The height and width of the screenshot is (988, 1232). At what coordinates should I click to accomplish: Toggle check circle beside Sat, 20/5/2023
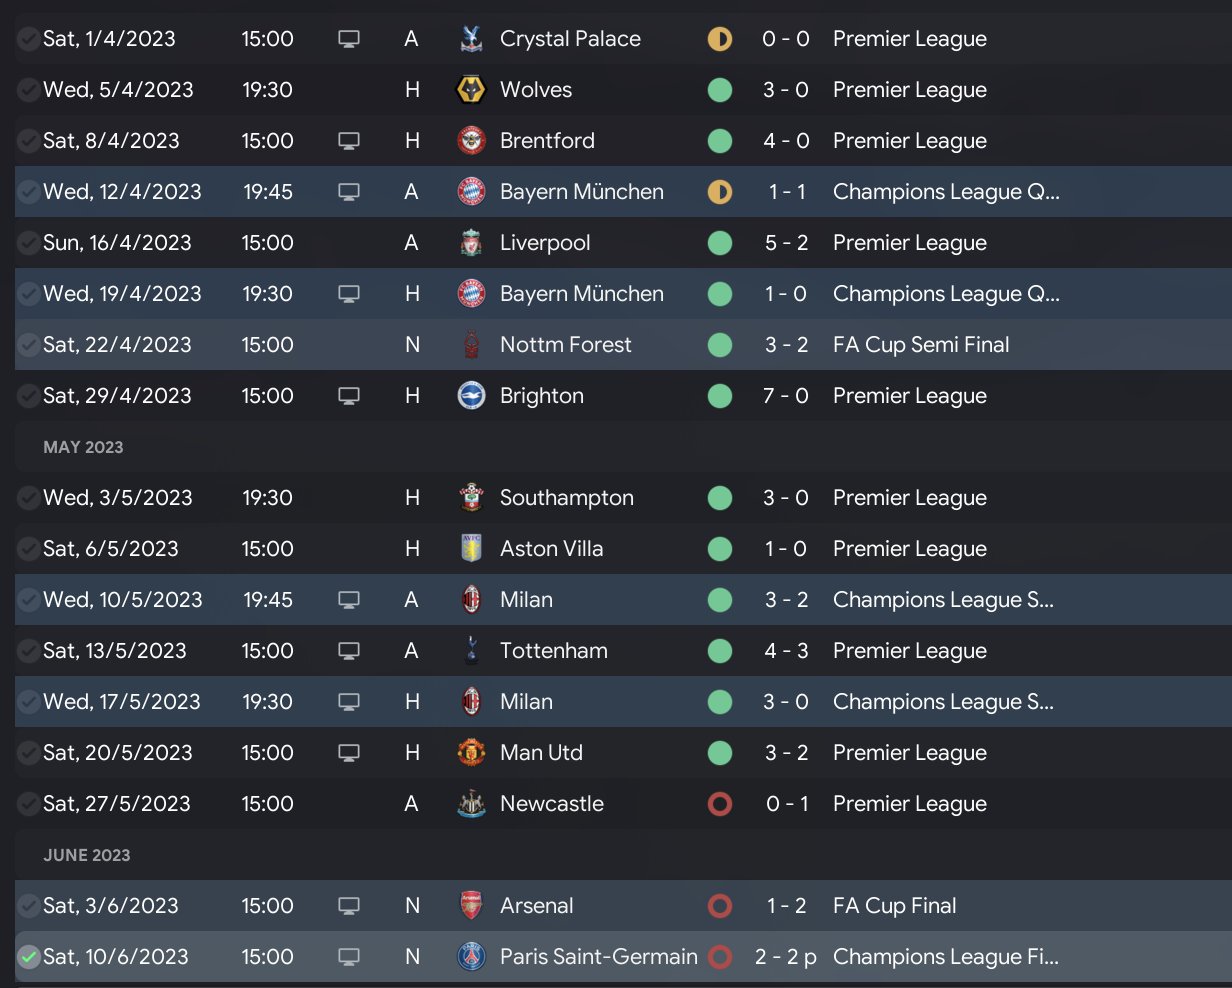pyautogui.click(x=29, y=753)
